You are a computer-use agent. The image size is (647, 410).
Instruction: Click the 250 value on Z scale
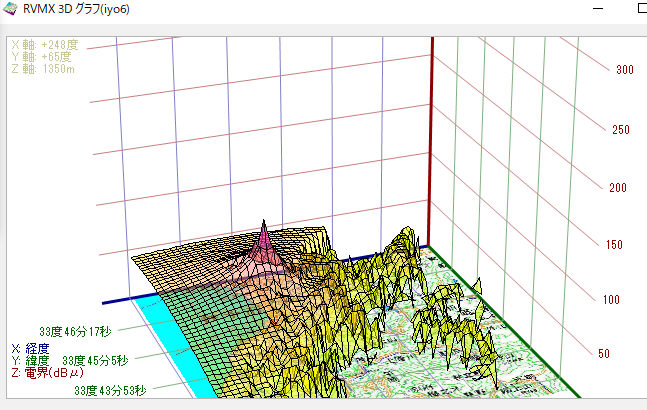(x=621, y=130)
